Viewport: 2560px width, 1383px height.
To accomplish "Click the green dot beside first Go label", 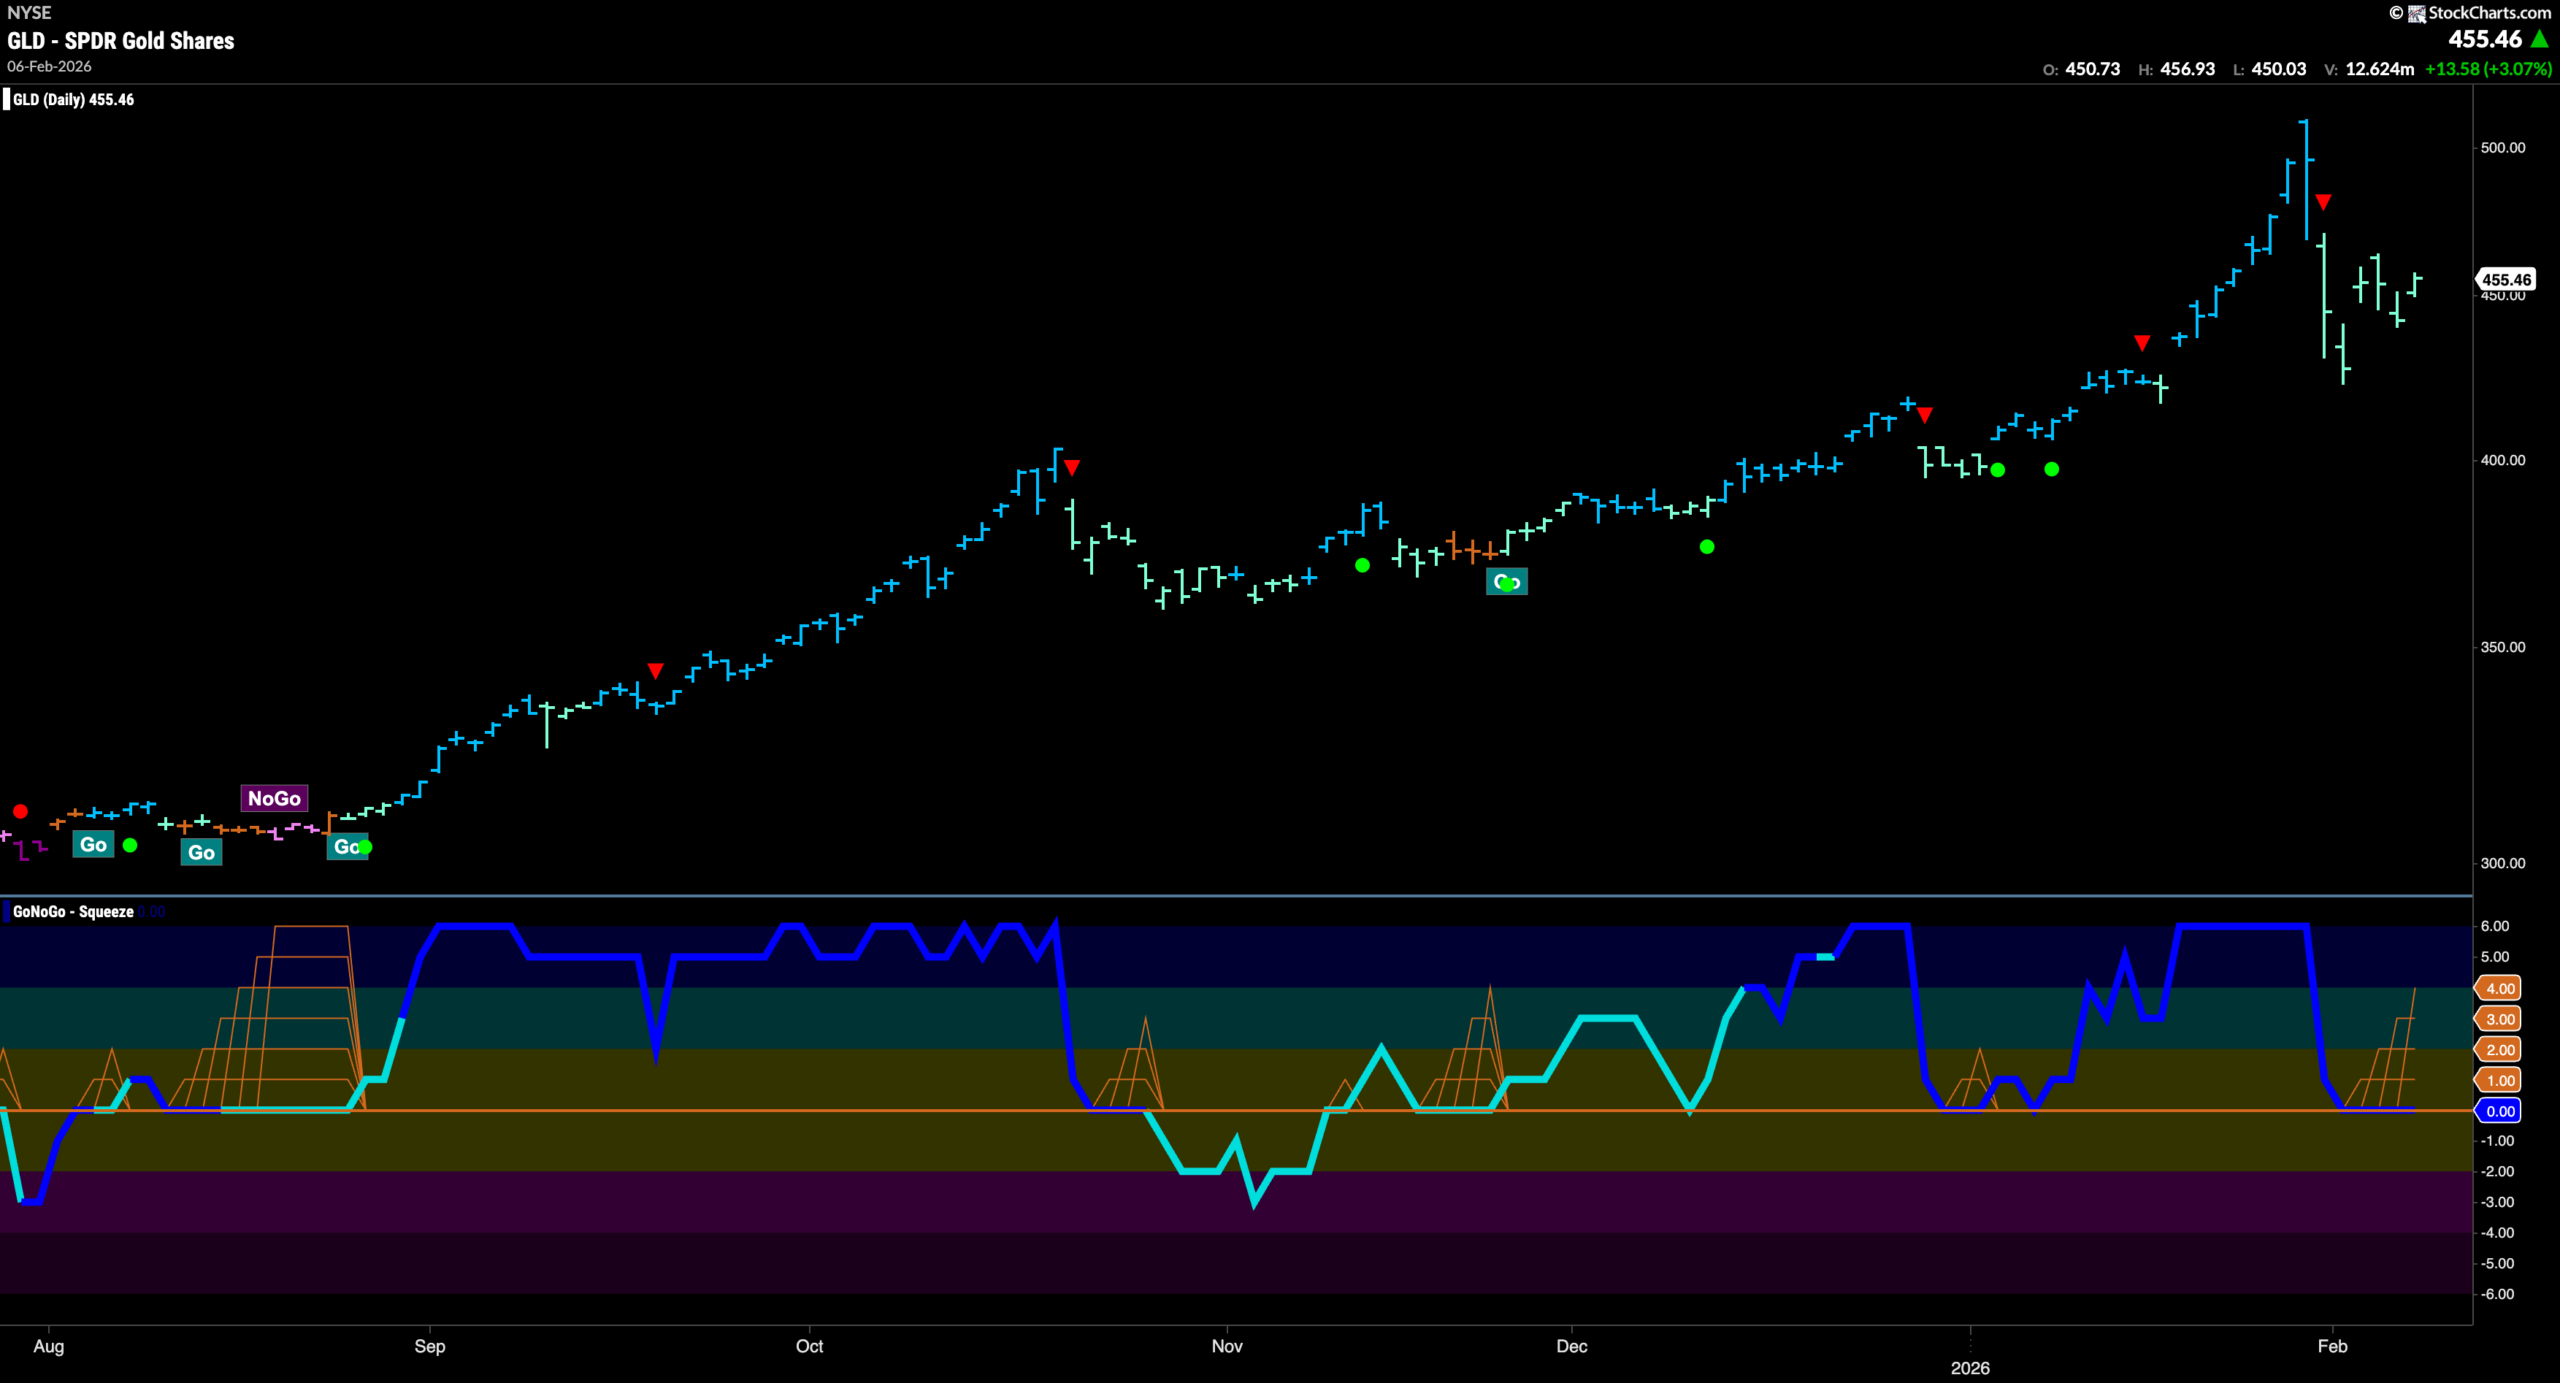I will point(130,845).
